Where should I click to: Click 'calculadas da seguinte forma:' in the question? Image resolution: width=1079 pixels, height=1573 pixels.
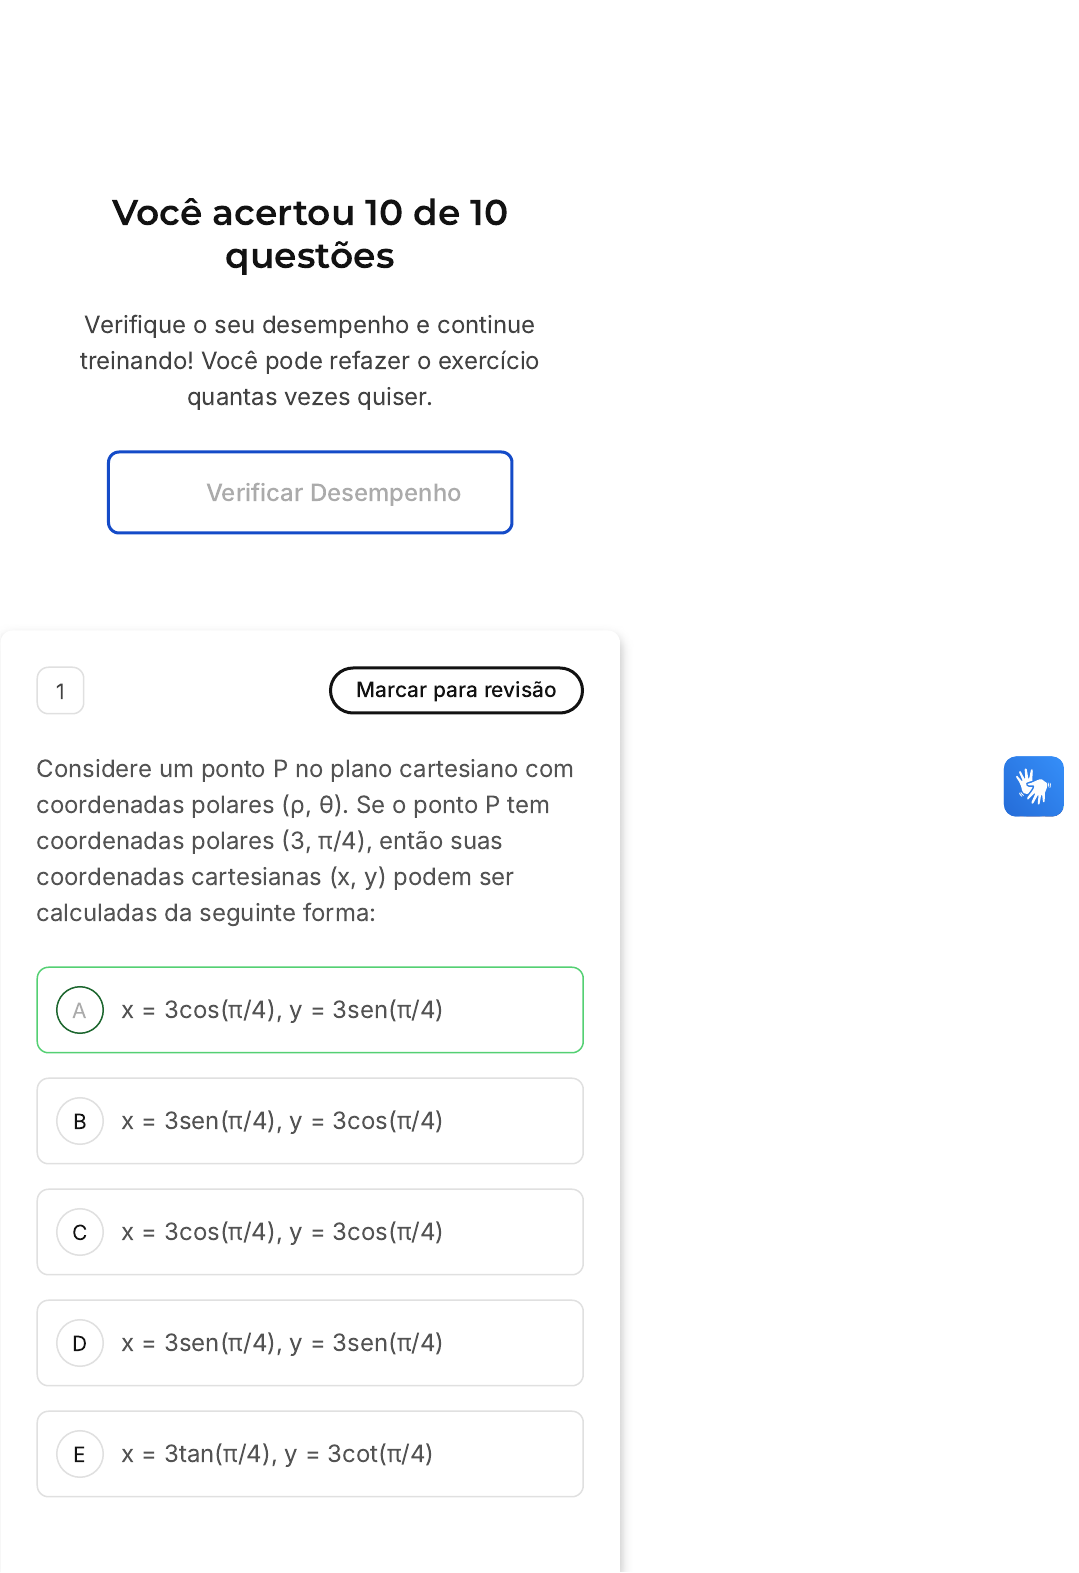[x=206, y=913]
